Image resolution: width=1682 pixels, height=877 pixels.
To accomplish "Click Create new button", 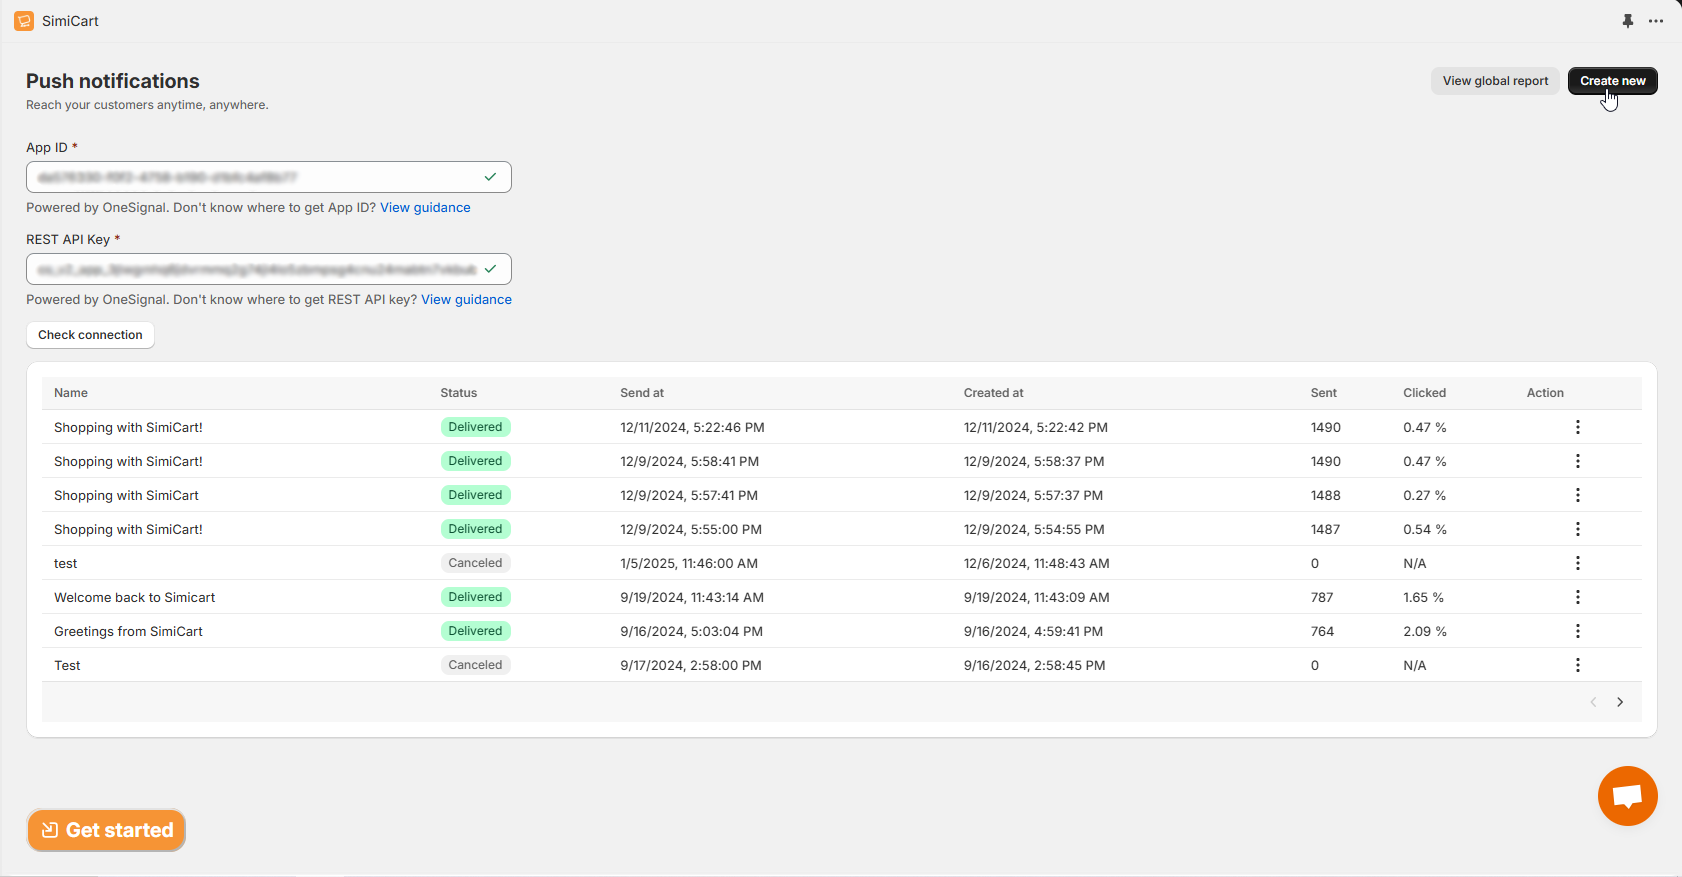I will click(x=1612, y=81).
